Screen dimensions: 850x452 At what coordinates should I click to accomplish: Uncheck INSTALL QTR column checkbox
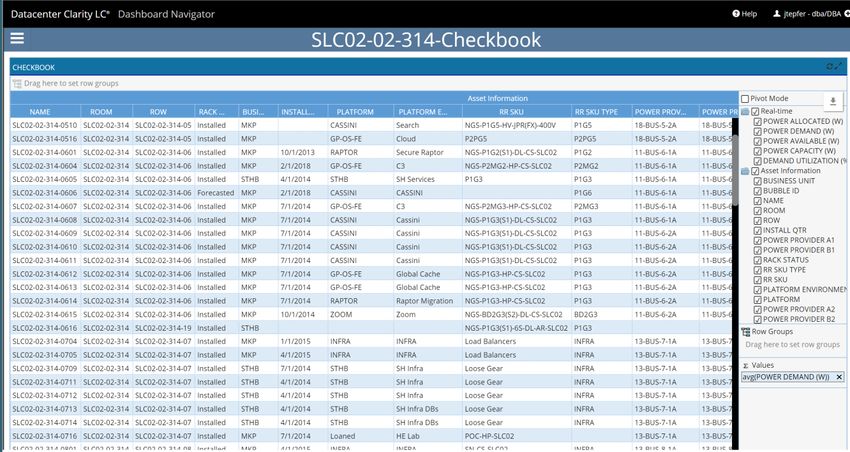point(758,230)
